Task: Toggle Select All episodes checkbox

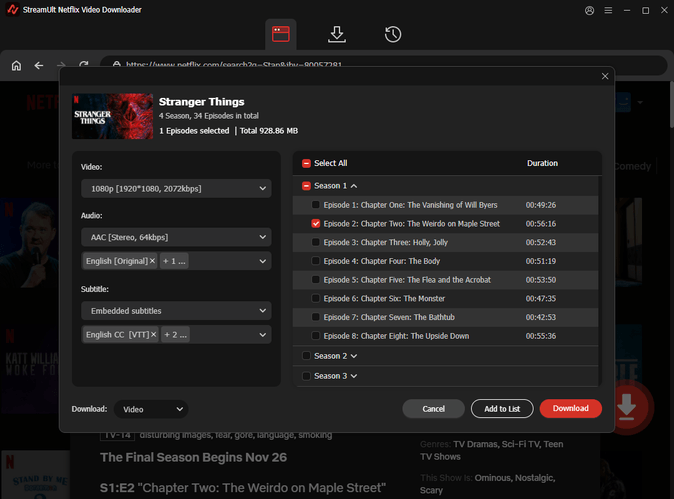Action: (x=306, y=163)
